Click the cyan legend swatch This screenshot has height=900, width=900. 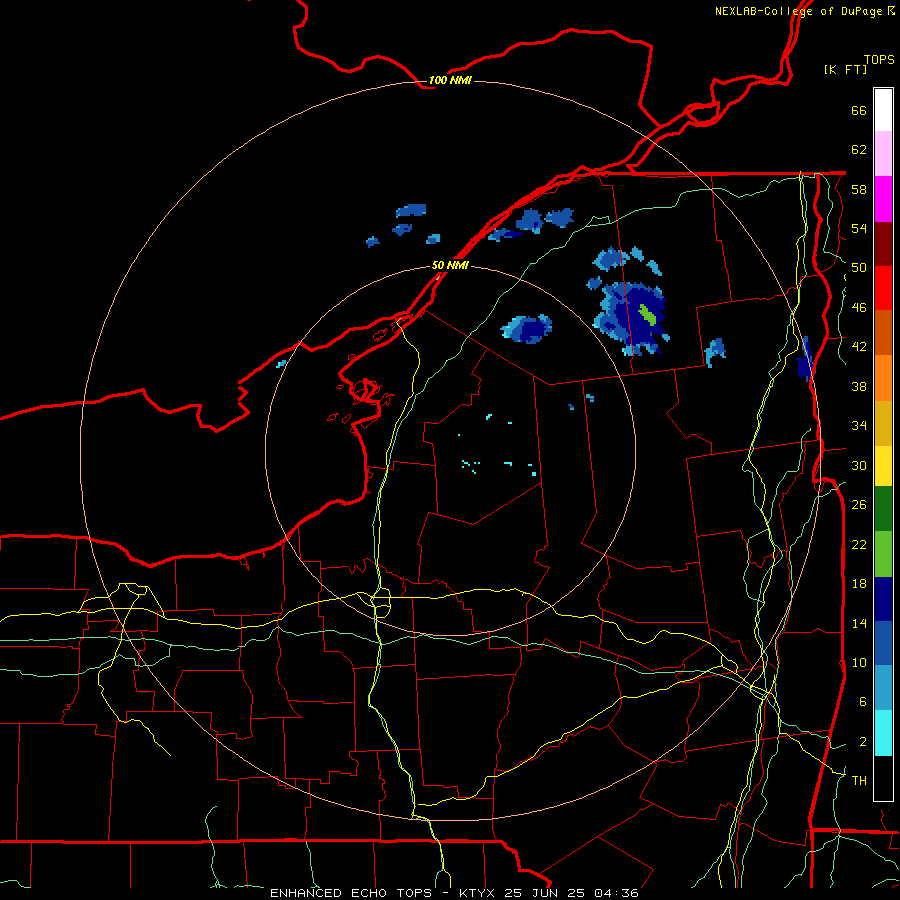(x=883, y=733)
